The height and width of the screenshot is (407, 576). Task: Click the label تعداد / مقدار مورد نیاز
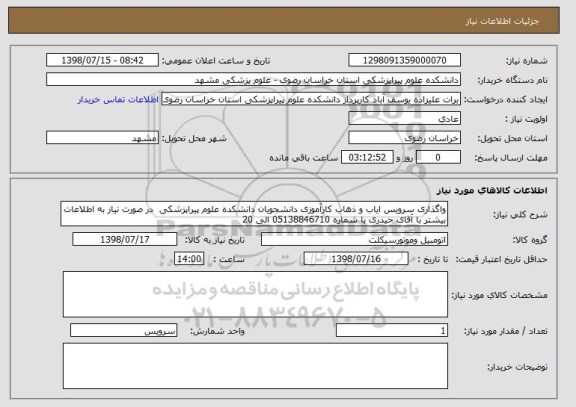pyautogui.click(x=506, y=331)
